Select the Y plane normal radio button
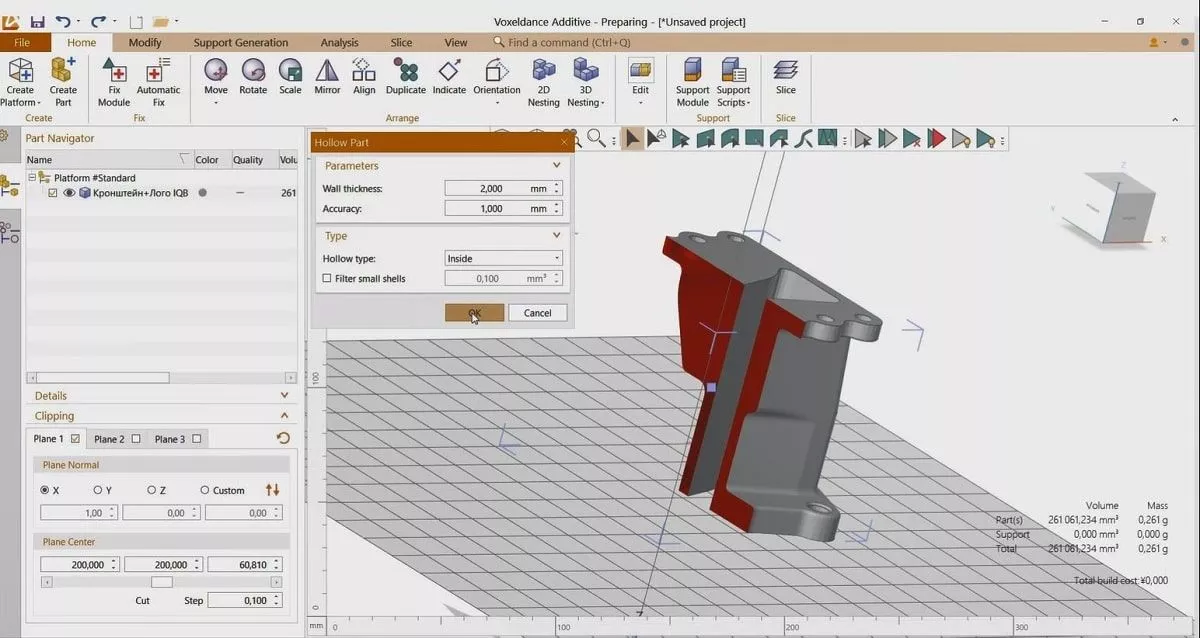Image resolution: width=1200 pixels, height=638 pixels. (x=98, y=490)
